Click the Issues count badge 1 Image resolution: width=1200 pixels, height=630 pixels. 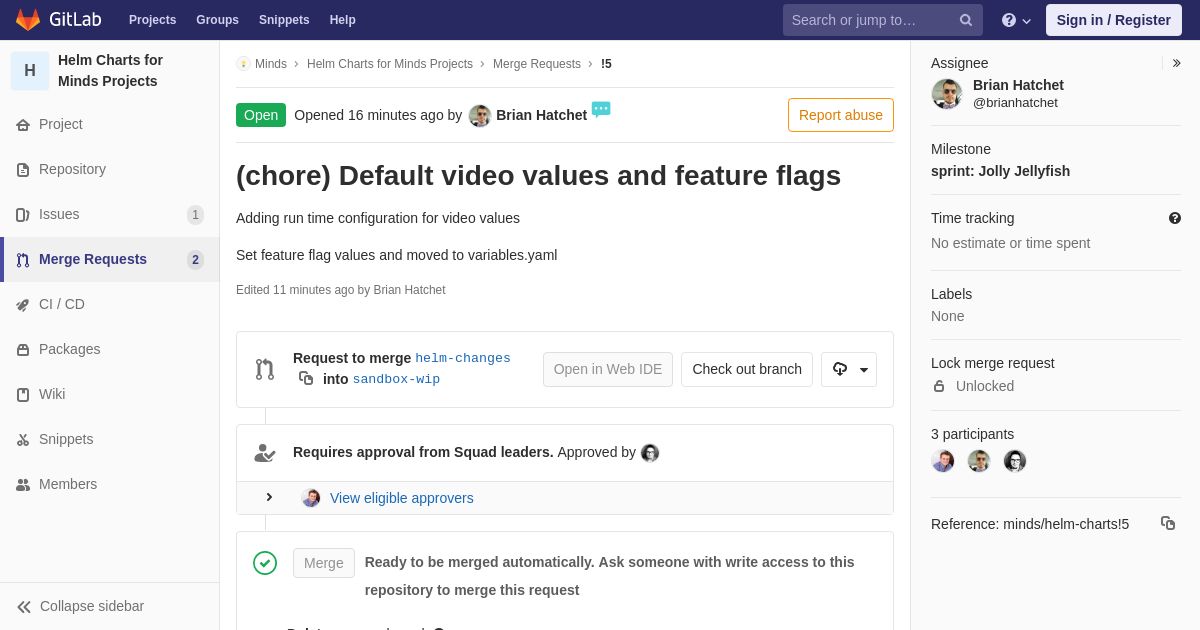click(x=195, y=215)
